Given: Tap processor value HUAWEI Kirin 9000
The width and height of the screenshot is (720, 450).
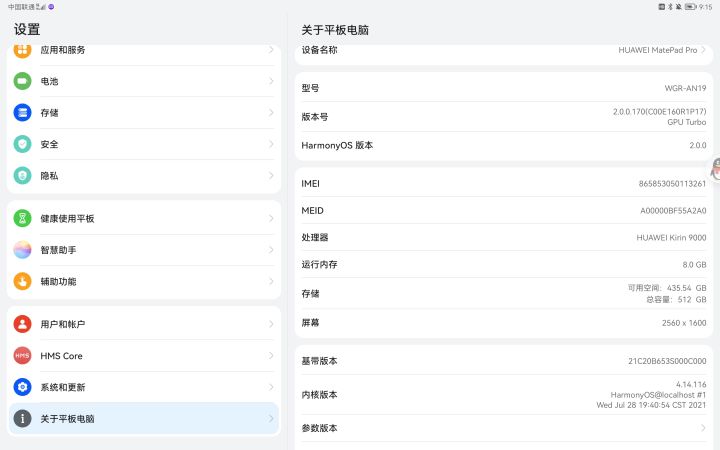Looking at the screenshot, I should (x=671, y=237).
